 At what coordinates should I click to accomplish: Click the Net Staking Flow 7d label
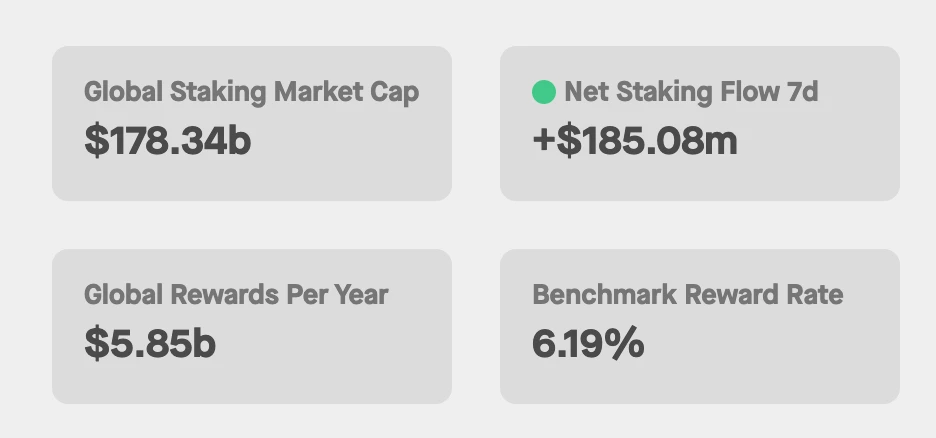click(x=690, y=92)
